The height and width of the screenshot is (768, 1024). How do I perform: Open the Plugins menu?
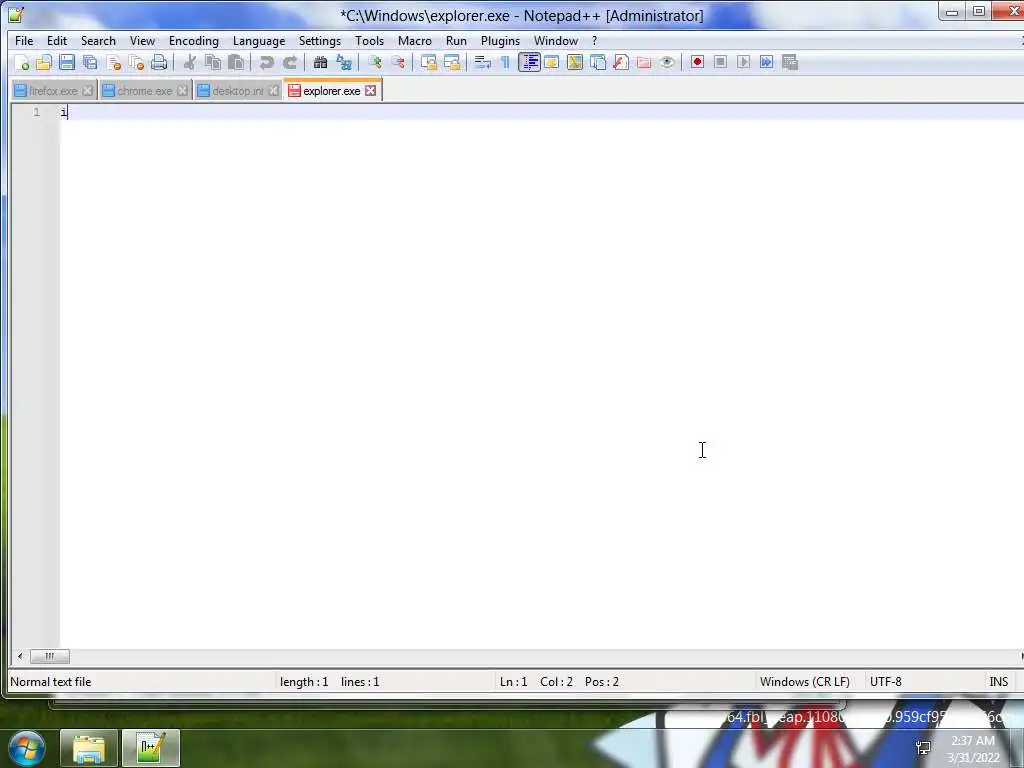(x=500, y=40)
